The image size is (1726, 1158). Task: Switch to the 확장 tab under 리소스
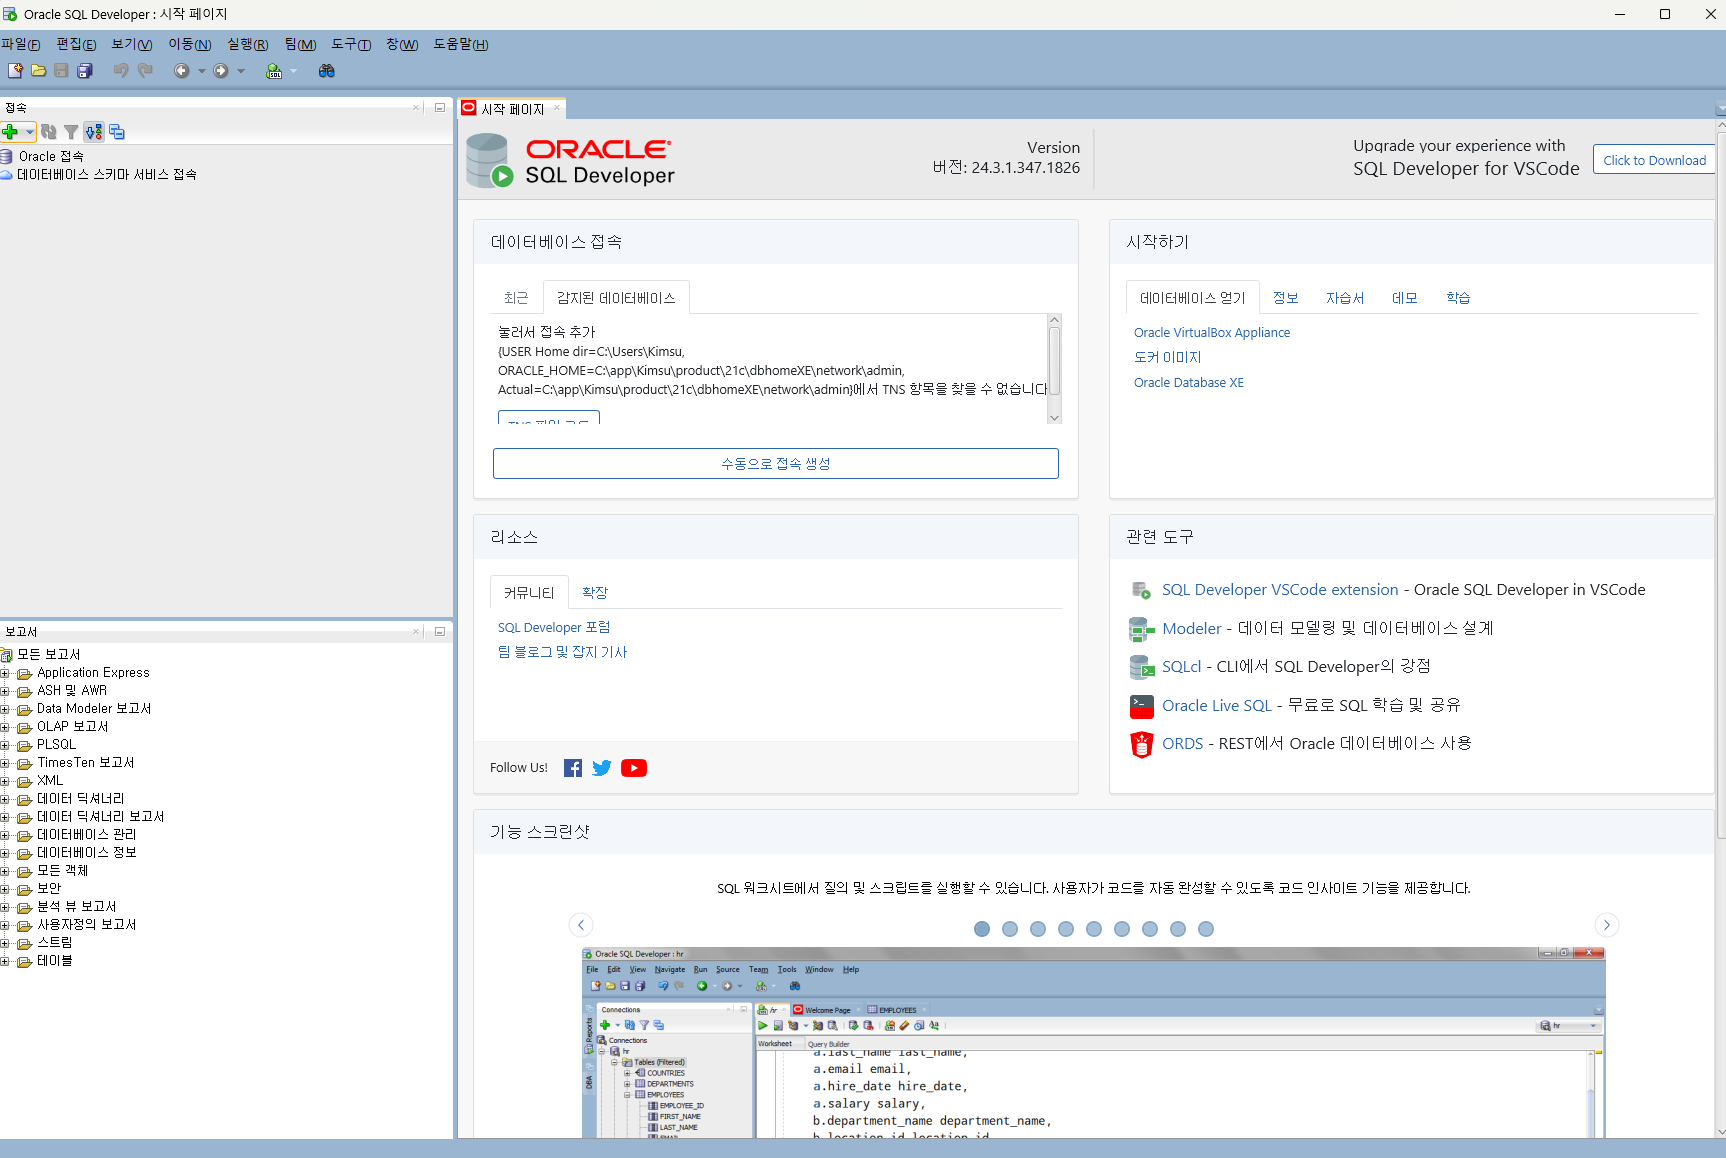point(595,593)
